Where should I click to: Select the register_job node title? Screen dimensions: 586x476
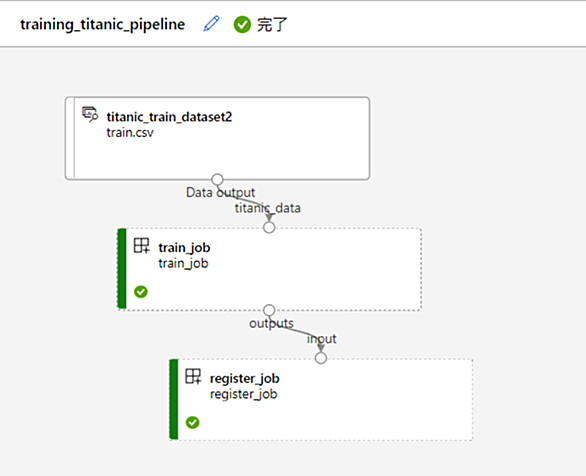245,378
